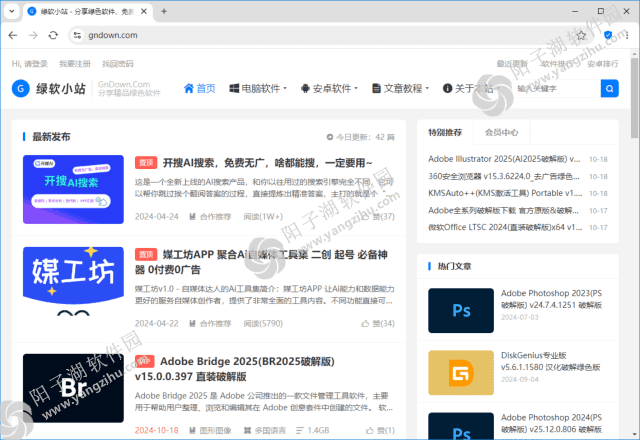Image resolution: width=640 pixels, height=440 pixels.
Task: Open the browser three-dot menu
Action: 627,36
